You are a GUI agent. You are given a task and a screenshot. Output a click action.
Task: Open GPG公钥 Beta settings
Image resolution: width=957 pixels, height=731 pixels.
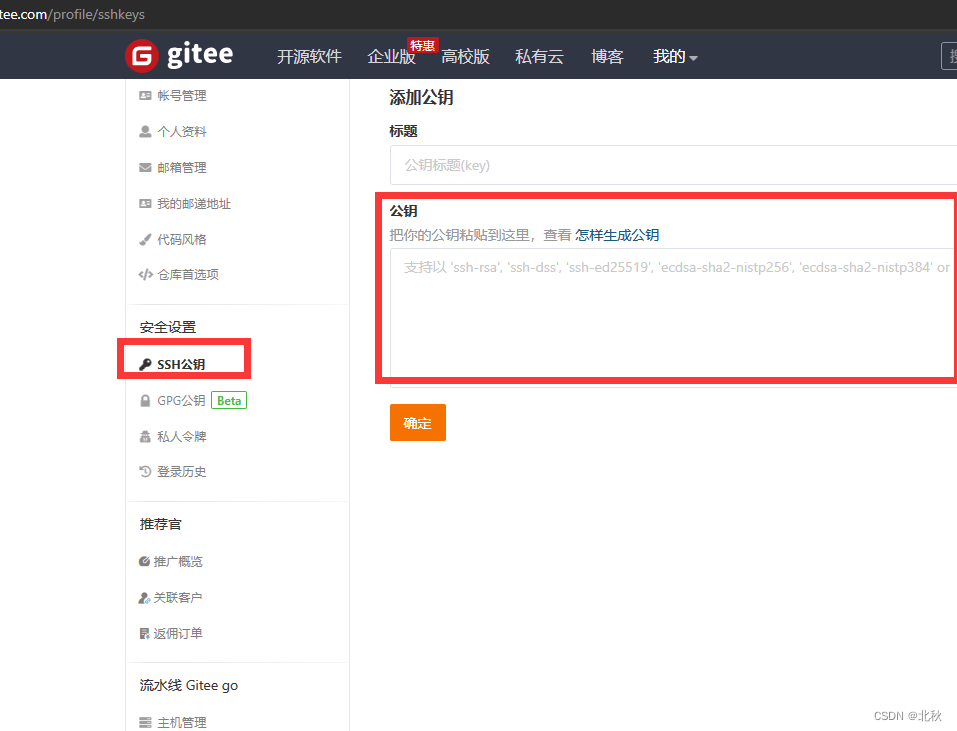pyautogui.click(x=179, y=400)
